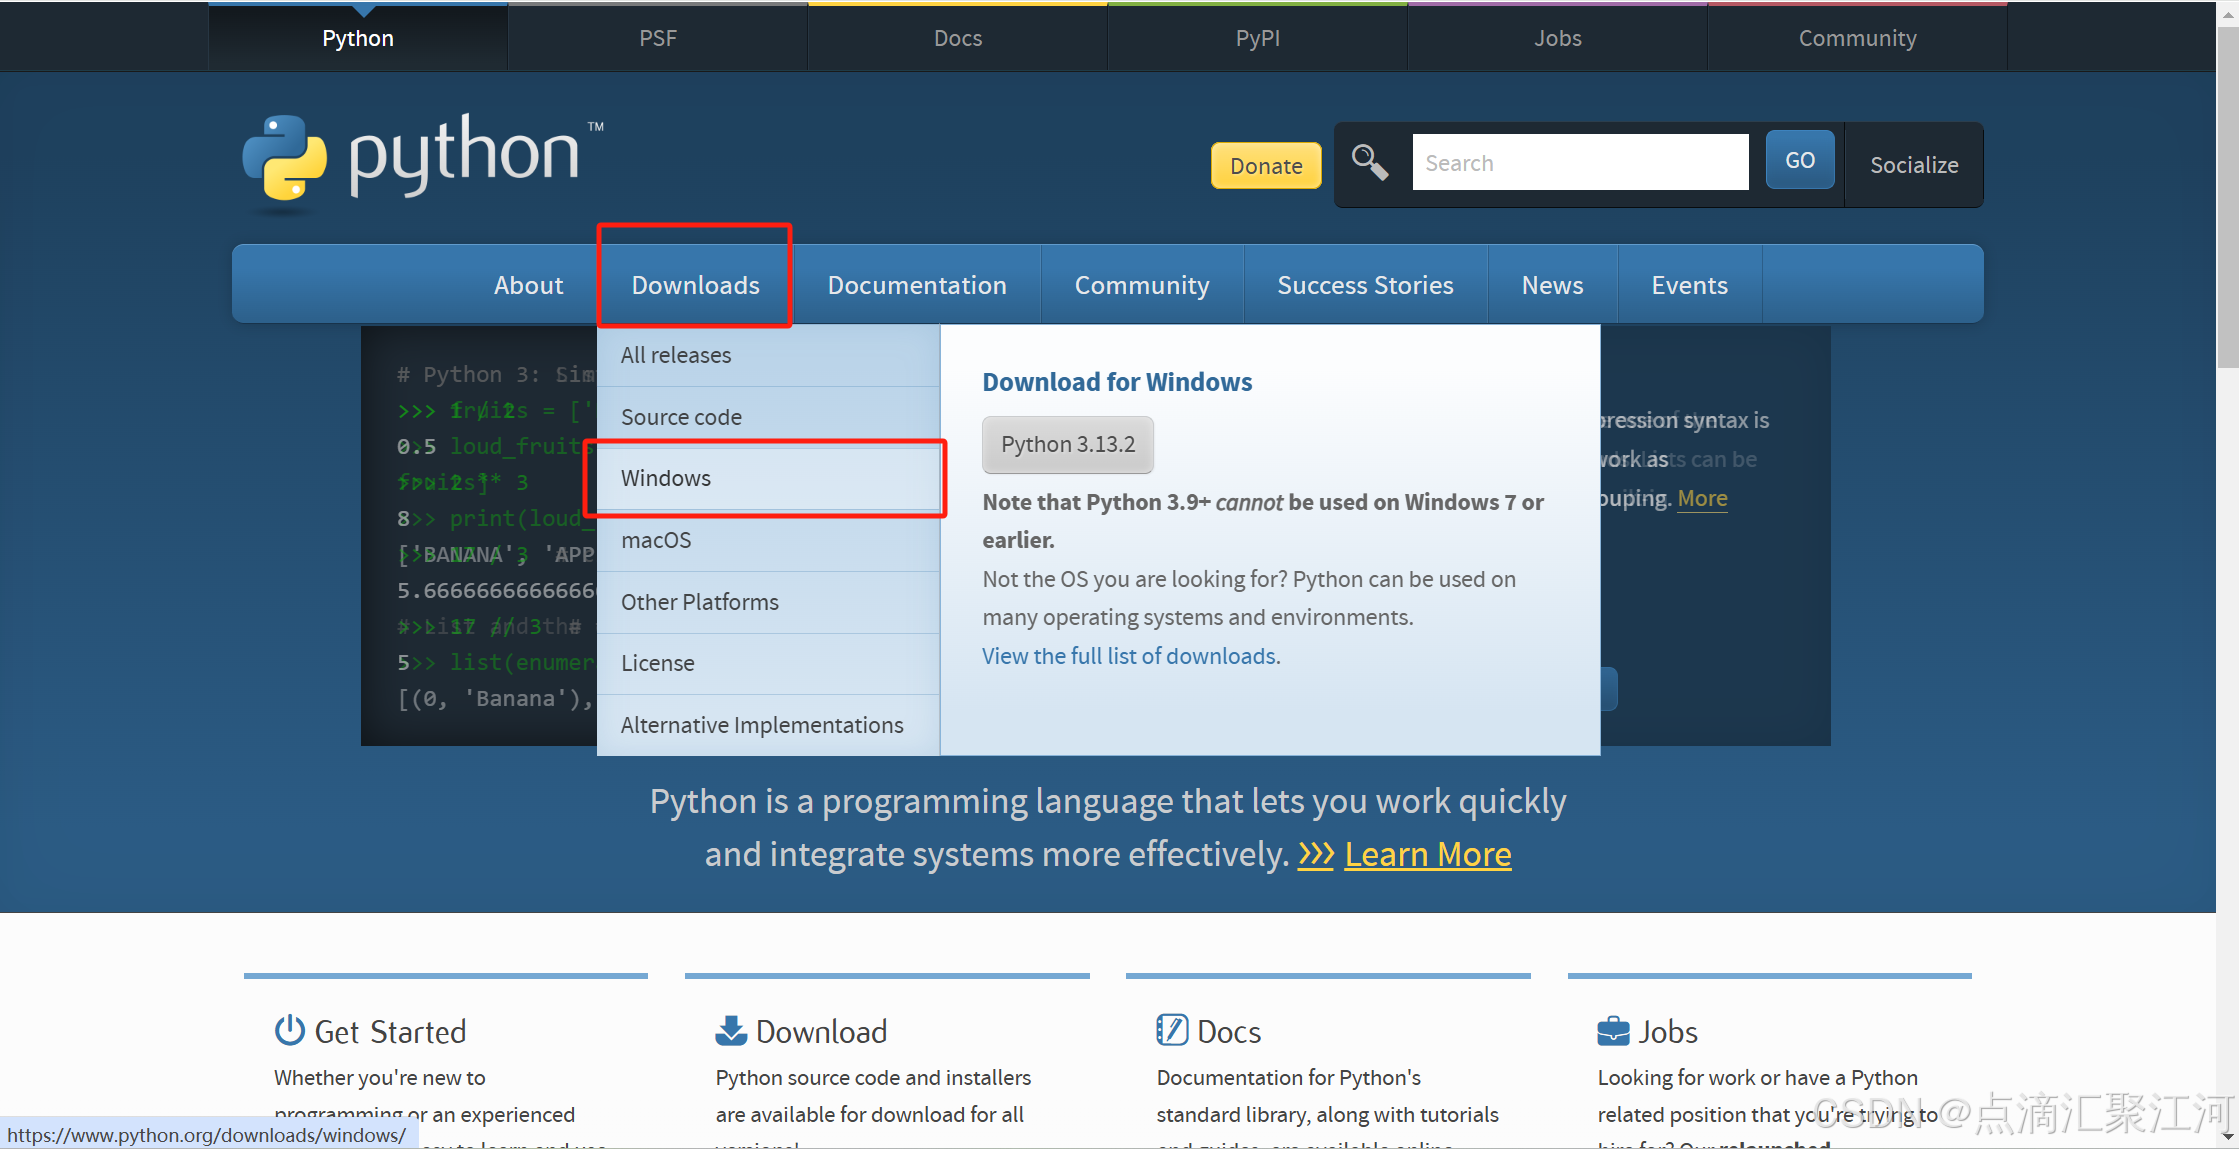Click the scrollbar down arrow

pyautogui.click(x=2227, y=1136)
